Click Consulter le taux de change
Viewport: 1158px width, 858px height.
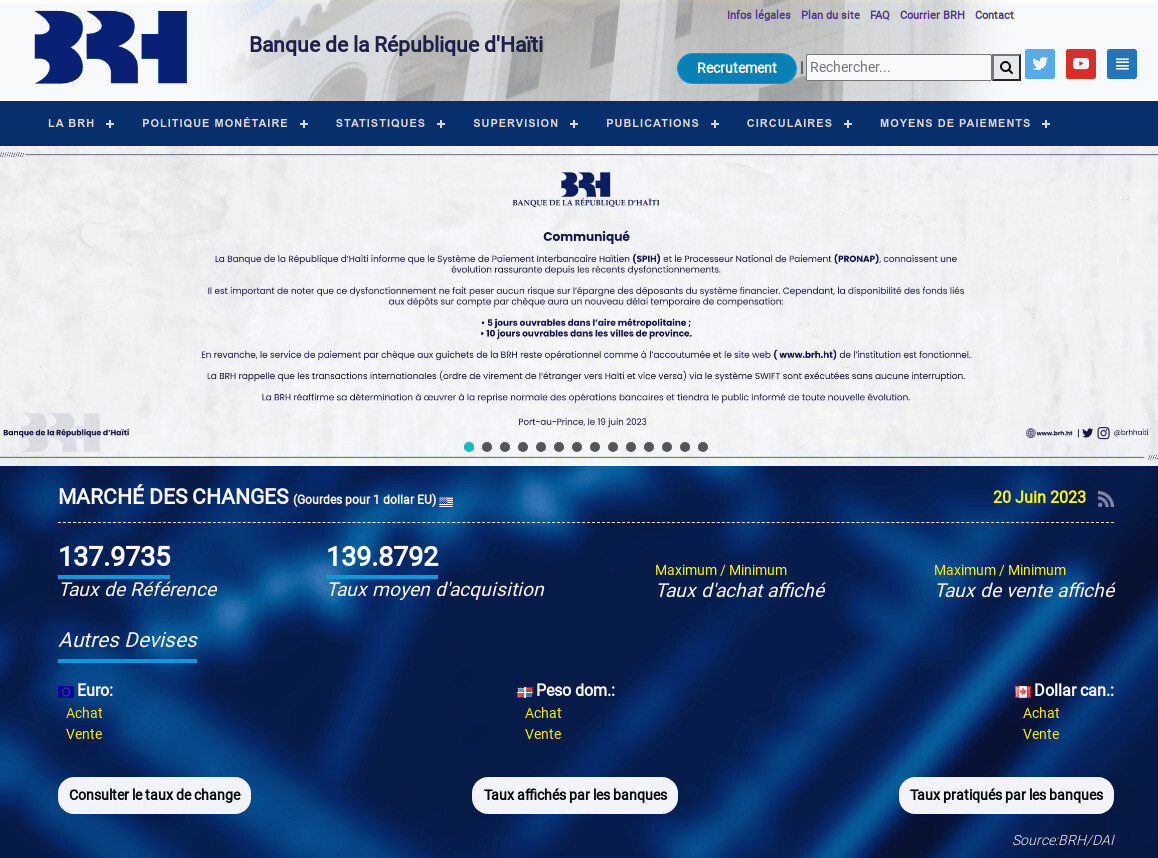[x=154, y=795]
